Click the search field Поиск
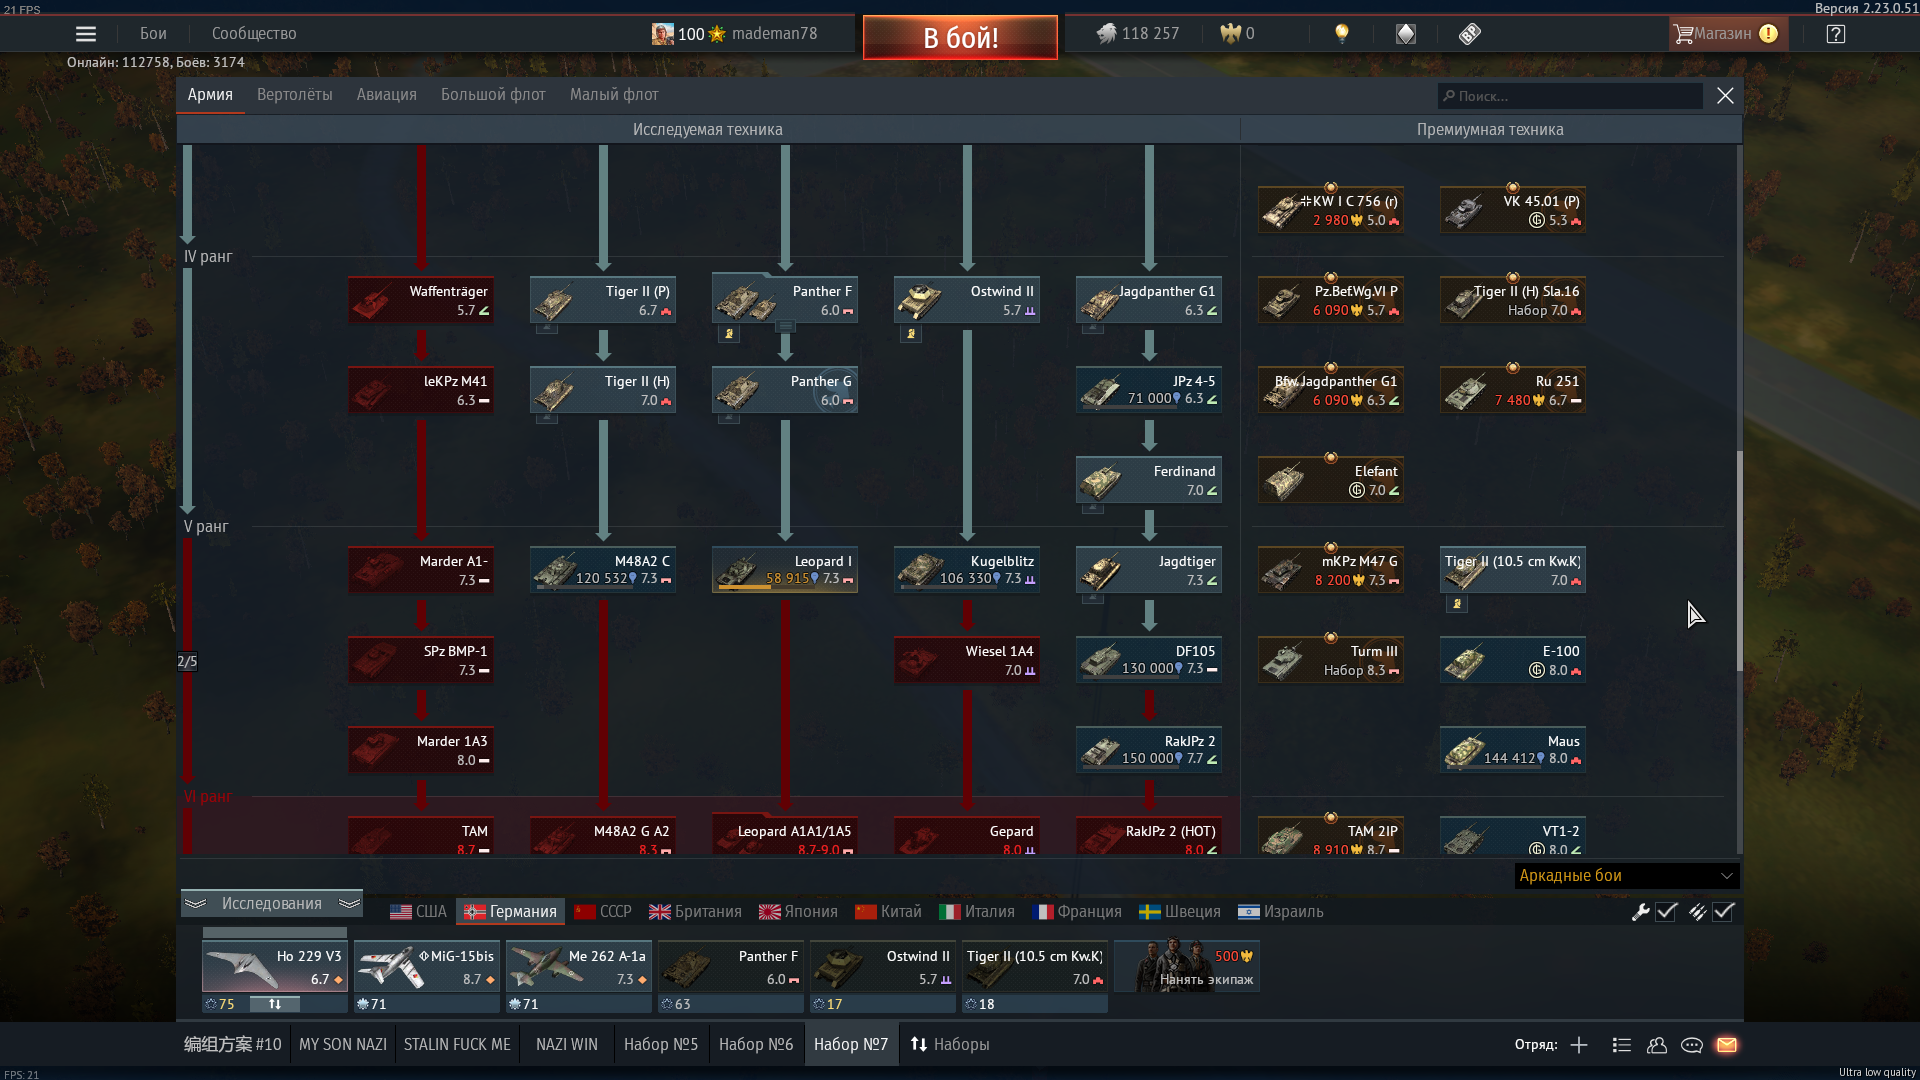 click(x=1570, y=96)
